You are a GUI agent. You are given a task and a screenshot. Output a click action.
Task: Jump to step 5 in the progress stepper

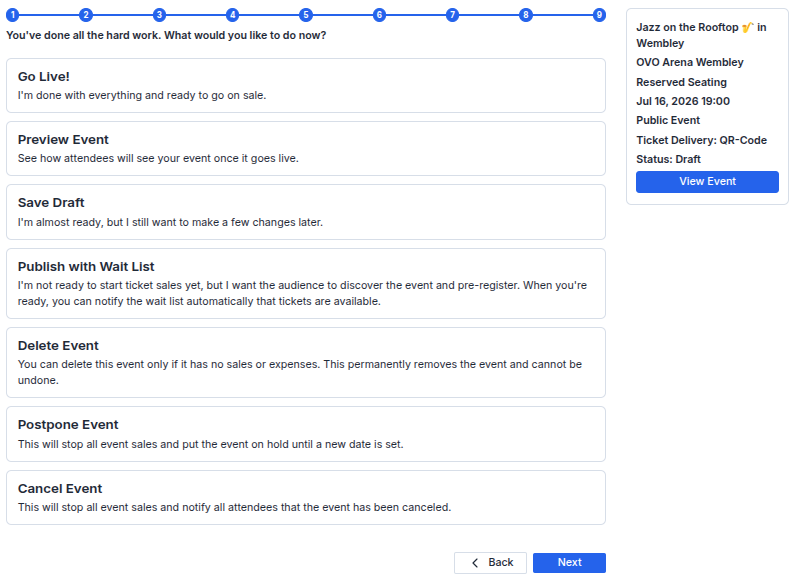306,15
